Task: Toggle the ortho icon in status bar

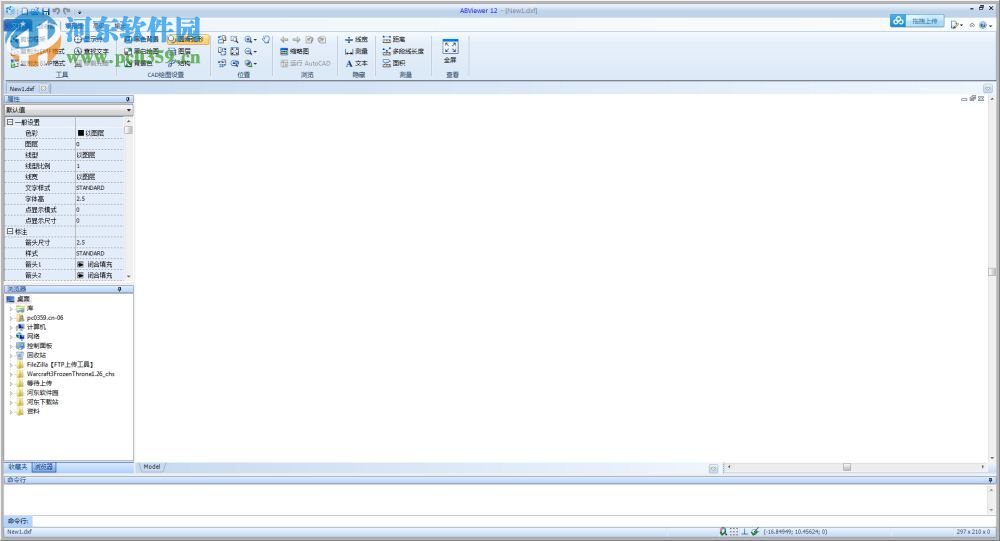Action: (x=744, y=531)
